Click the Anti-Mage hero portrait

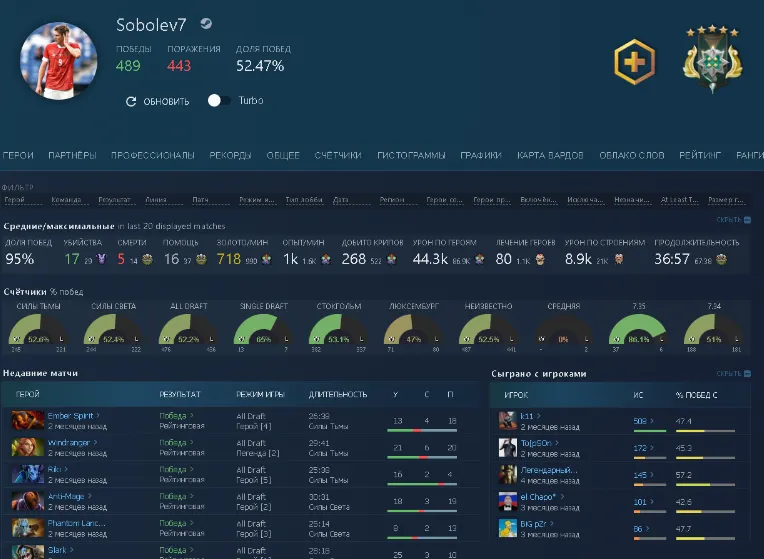(x=28, y=501)
